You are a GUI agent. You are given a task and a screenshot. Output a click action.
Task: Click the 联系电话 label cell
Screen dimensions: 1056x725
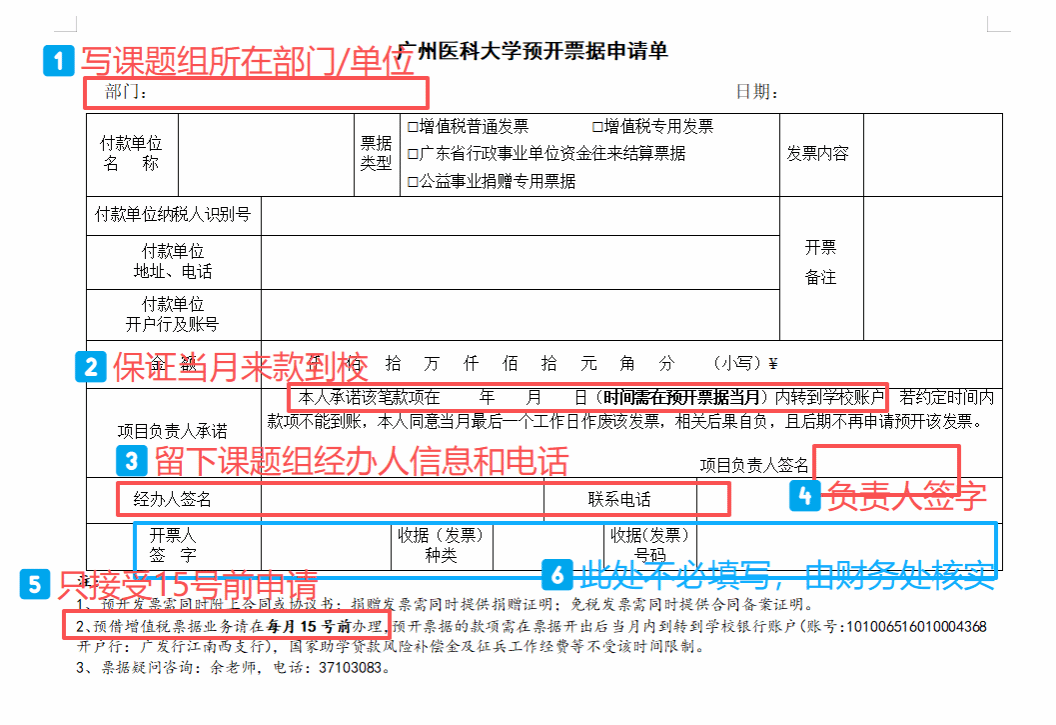[620, 499]
